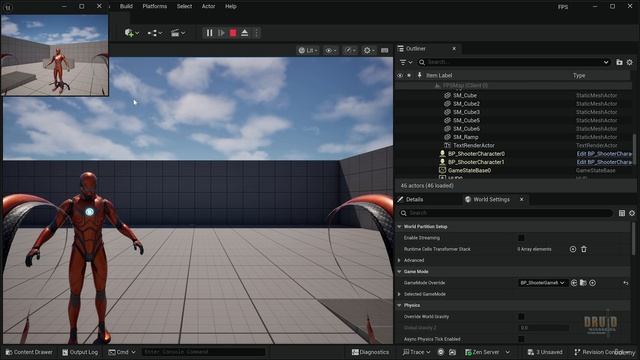The width and height of the screenshot is (640, 360).
Task: Toggle the Outliner eye visibility column header
Action: [400, 76]
